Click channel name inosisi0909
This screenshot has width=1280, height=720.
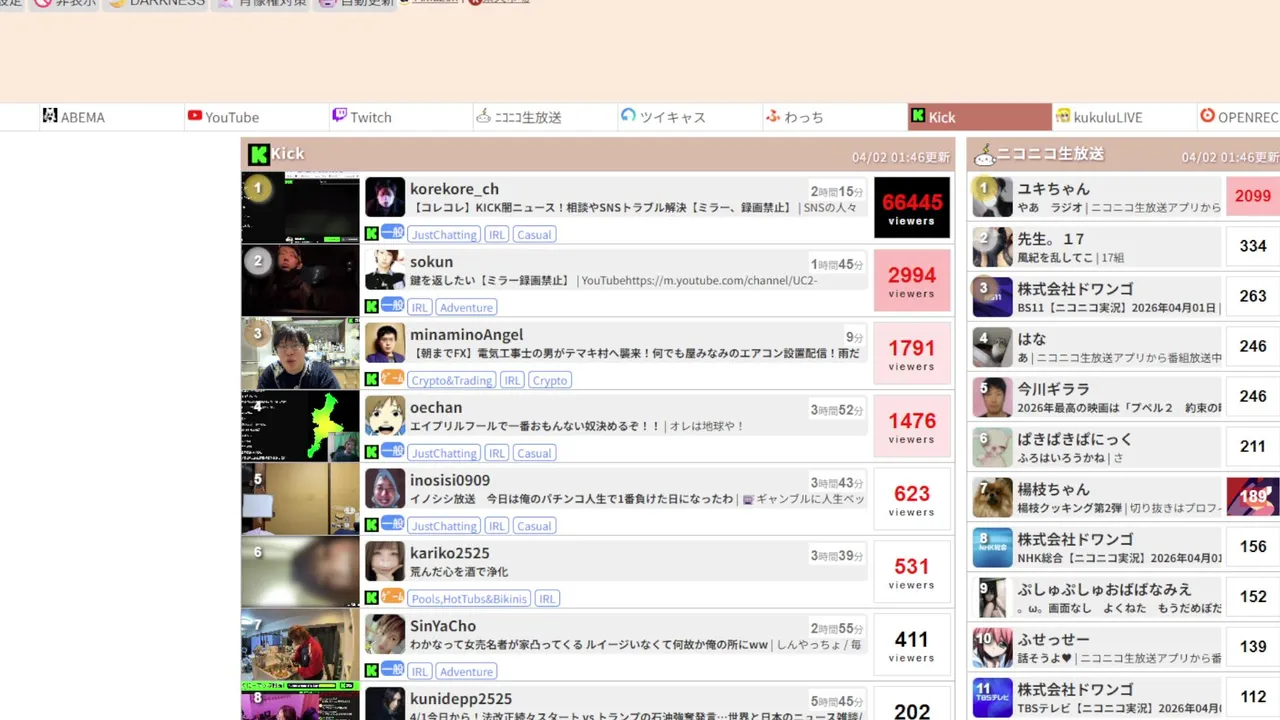[x=450, y=480]
